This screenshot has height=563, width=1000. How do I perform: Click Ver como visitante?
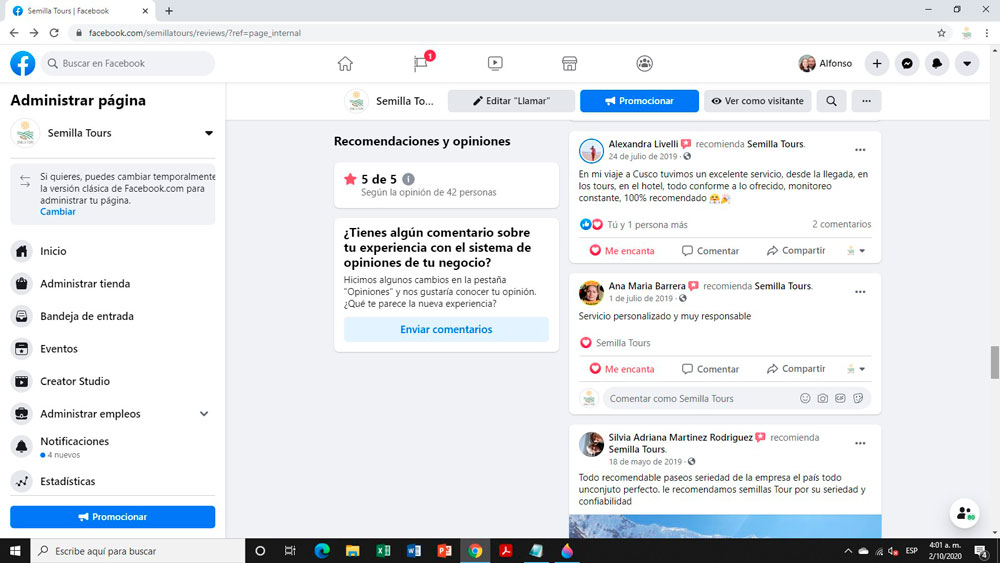pos(758,101)
